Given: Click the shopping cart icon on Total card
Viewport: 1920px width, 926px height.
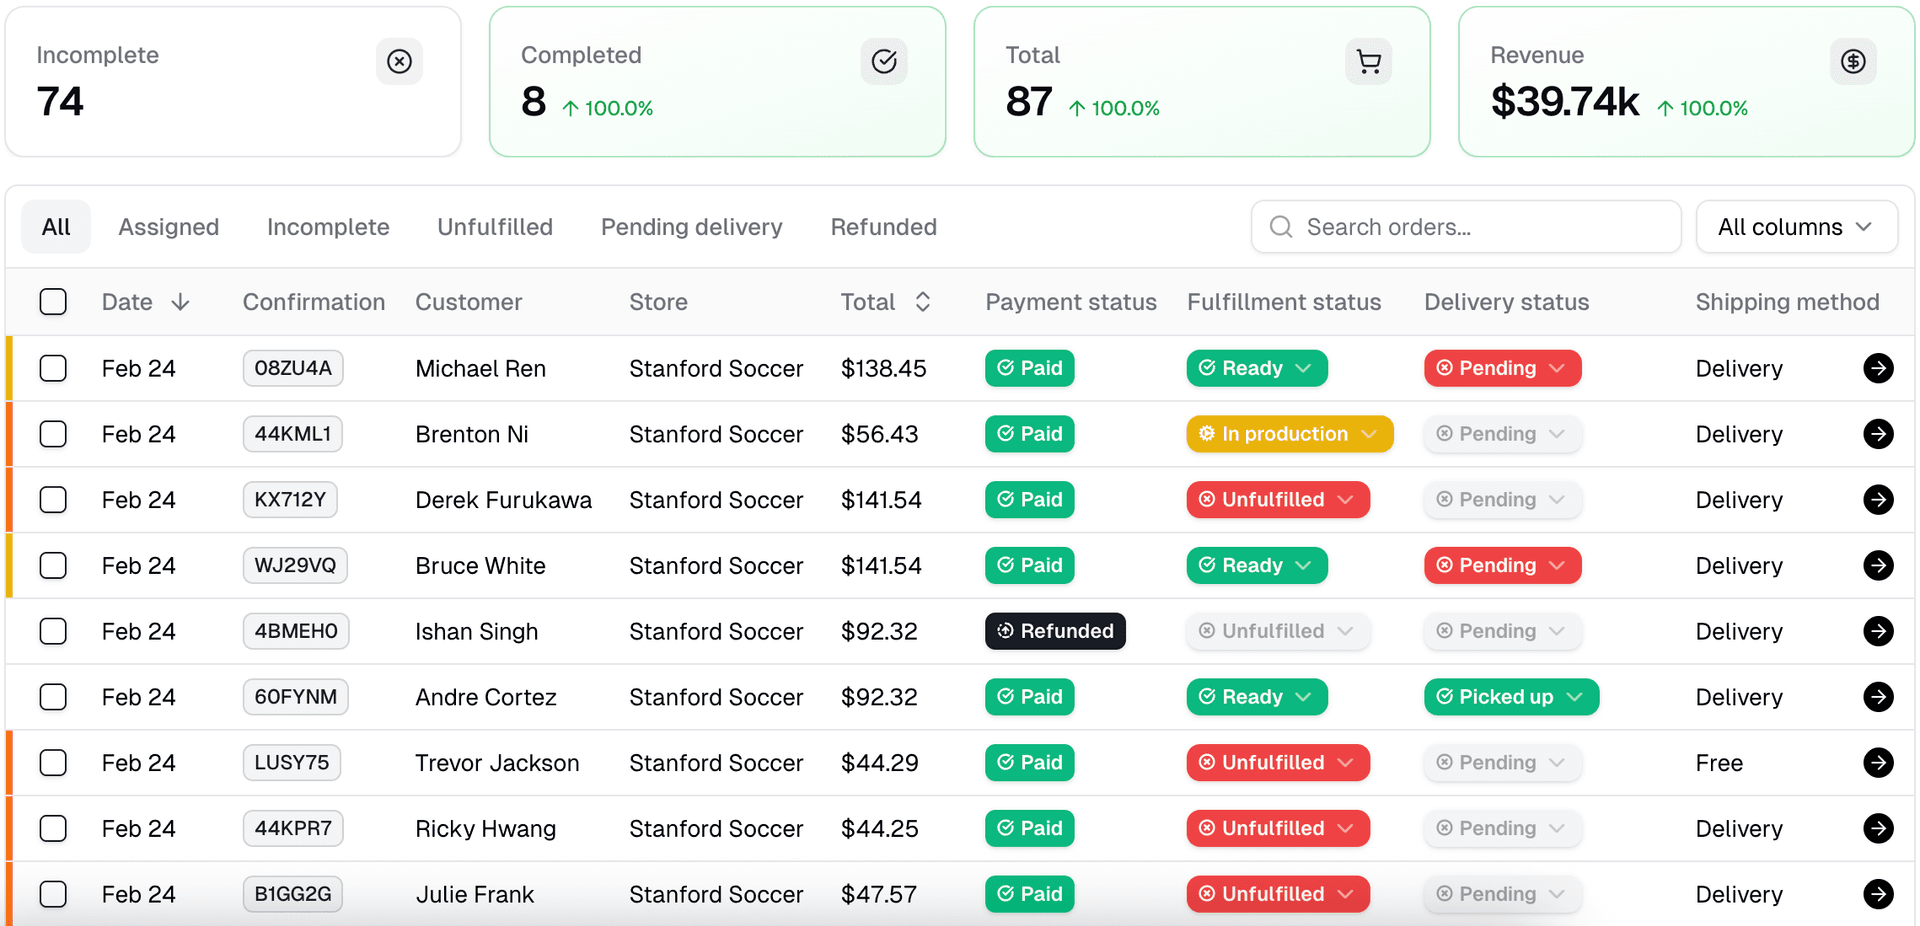Looking at the screenshot, I should tap(1368, 61).
